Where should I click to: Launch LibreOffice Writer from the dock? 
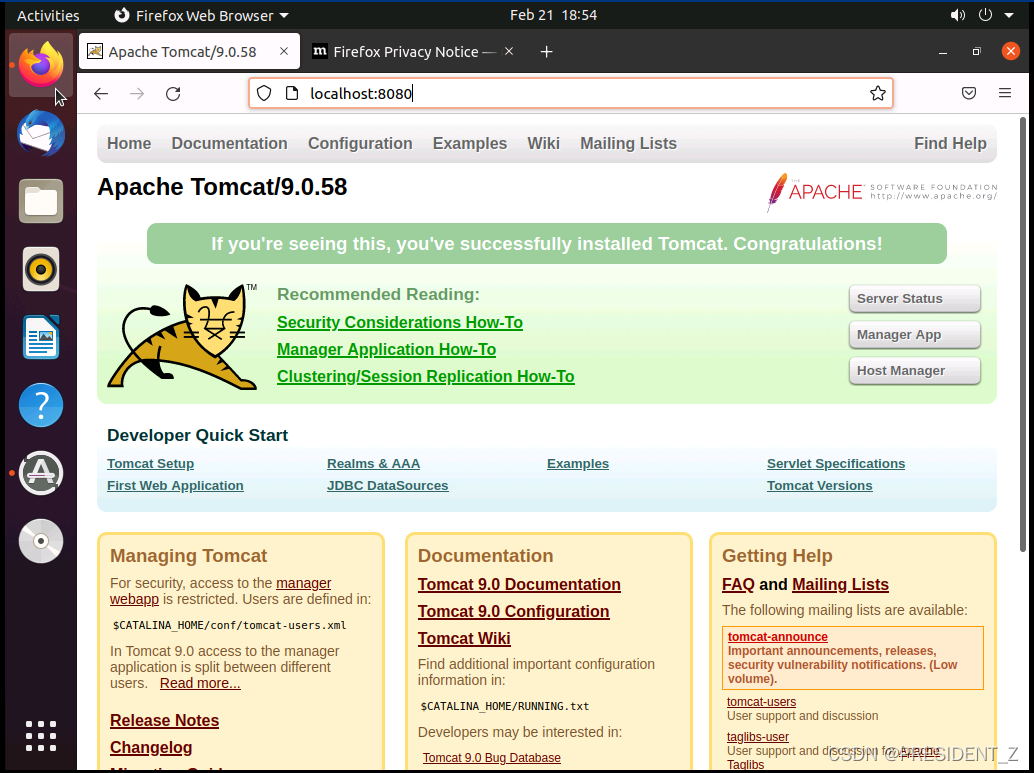pos(41,337)
